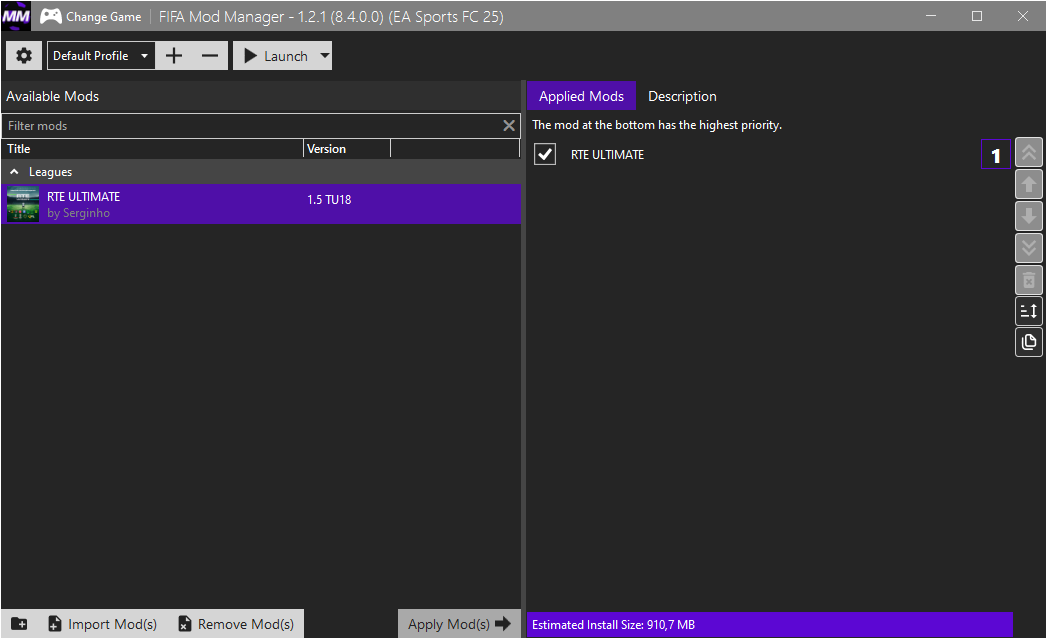1047x639 pixels.
Task: Click Apply Mod(s) button
Action: pos(459,624)
